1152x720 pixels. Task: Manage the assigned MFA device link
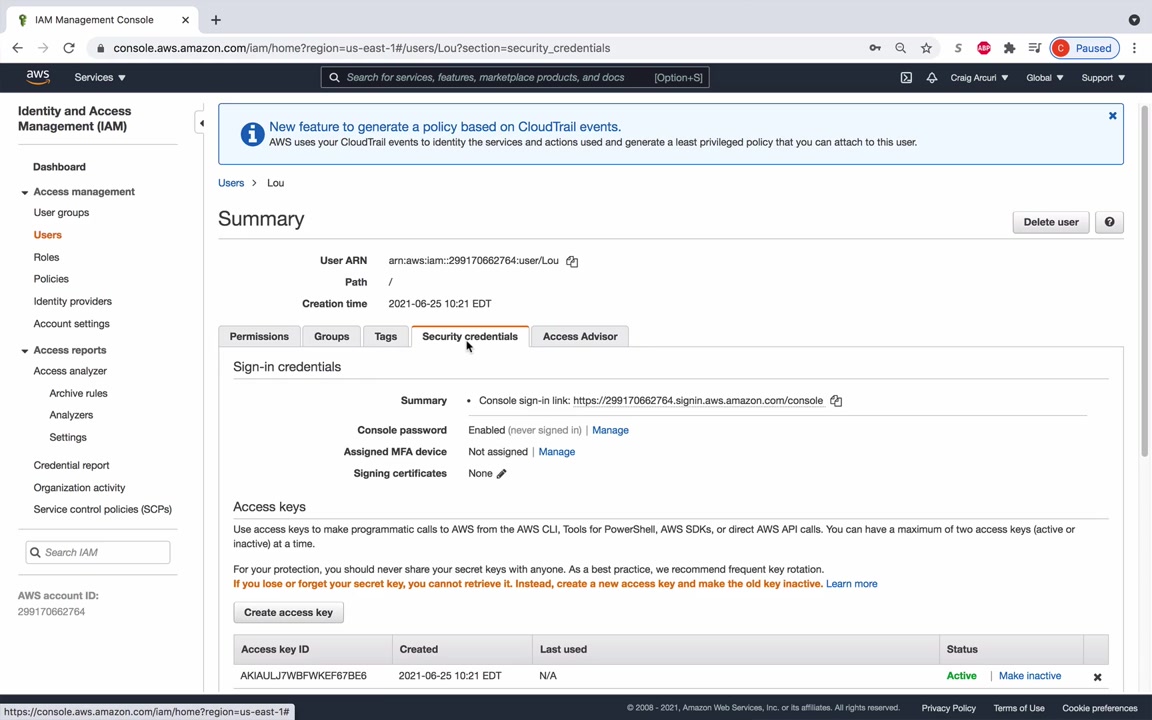coord(556,452)
